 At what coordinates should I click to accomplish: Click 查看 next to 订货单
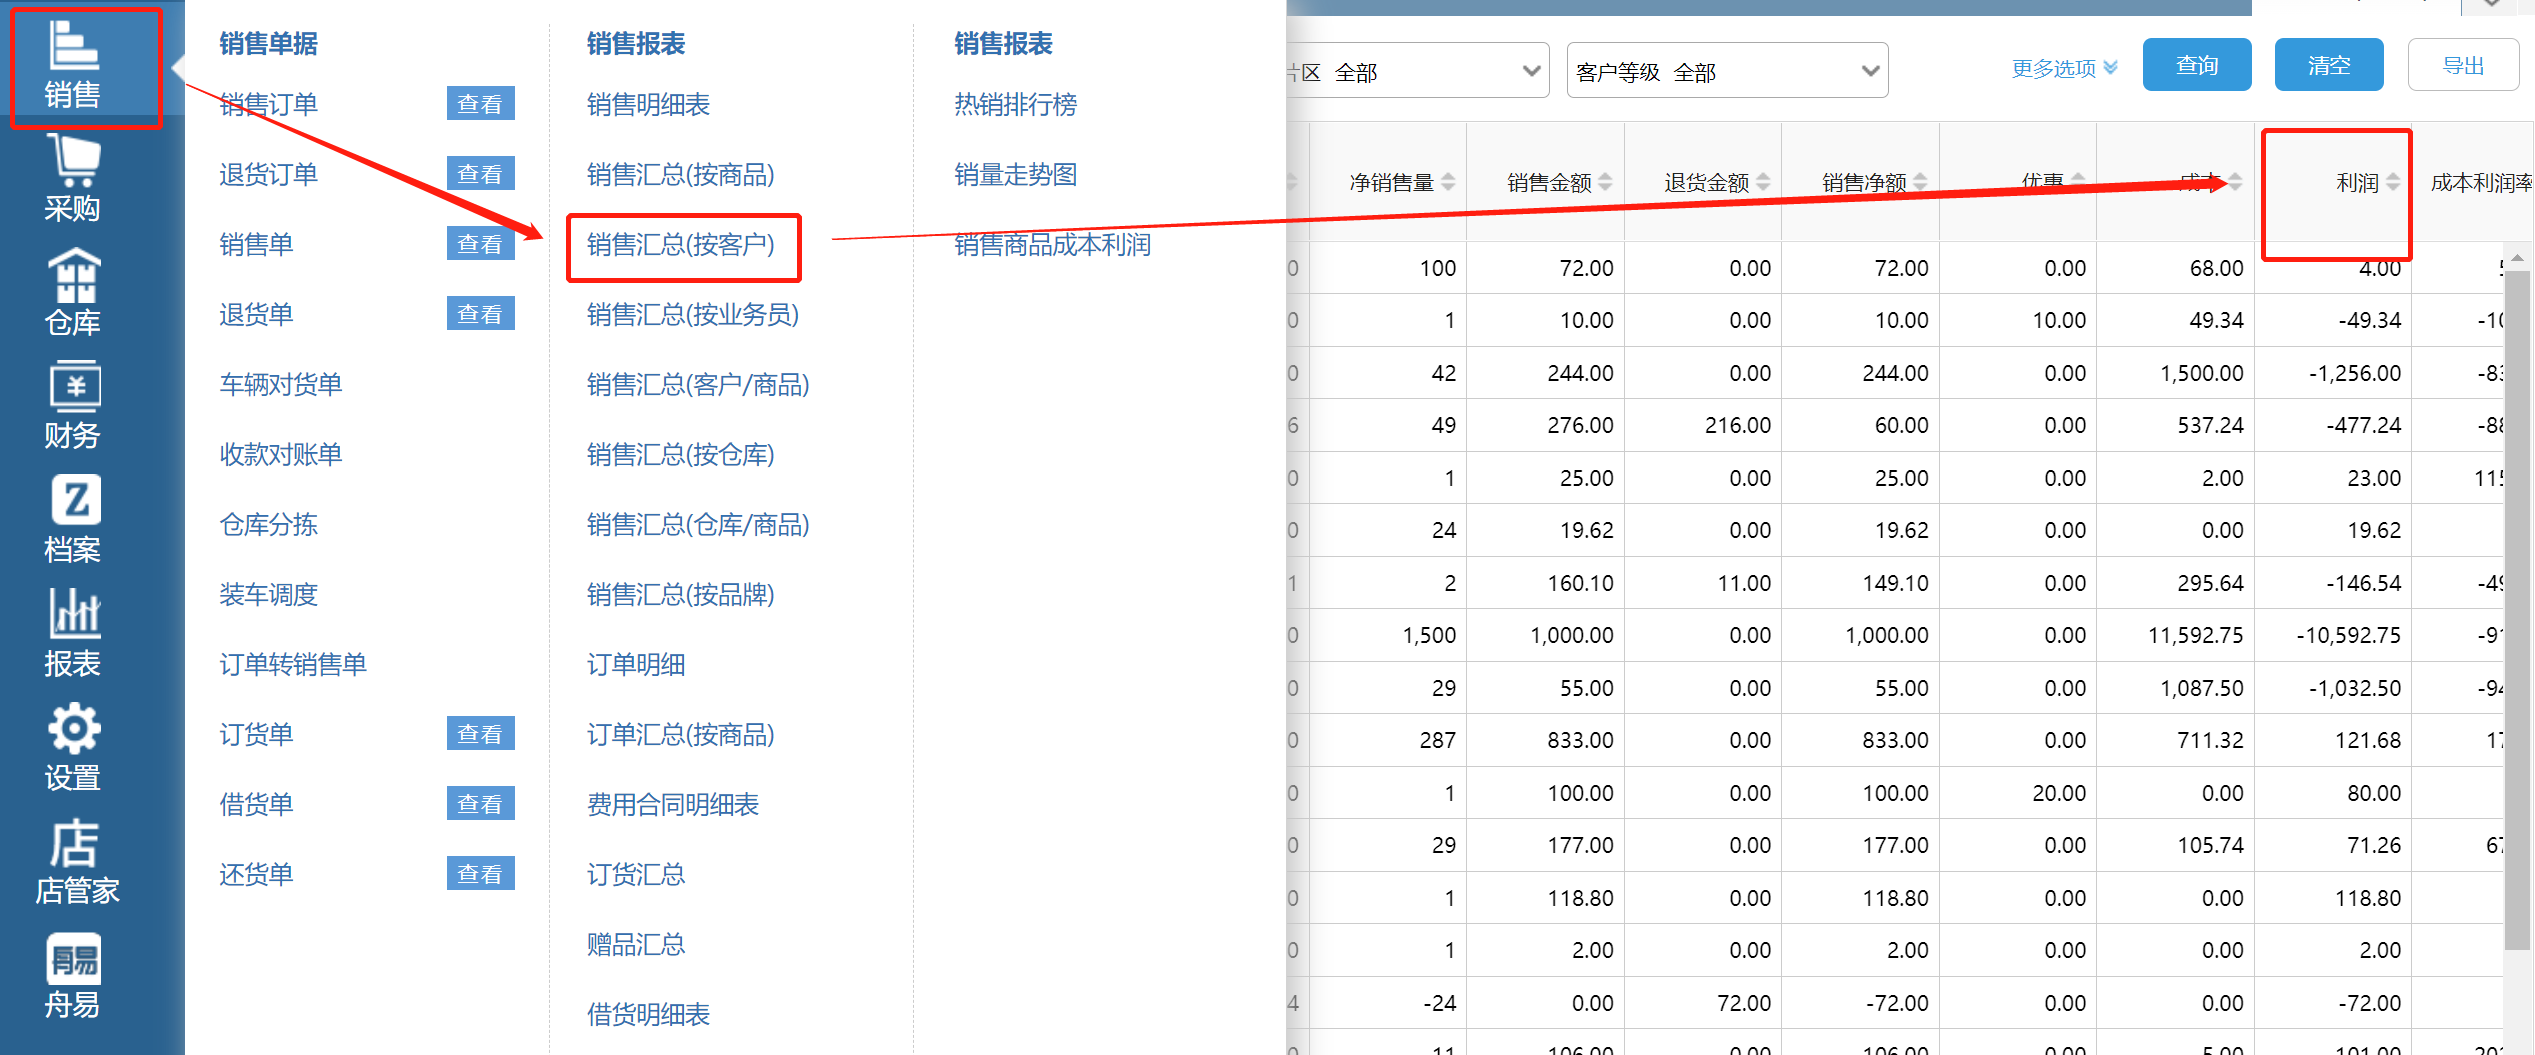click(480, 734)
